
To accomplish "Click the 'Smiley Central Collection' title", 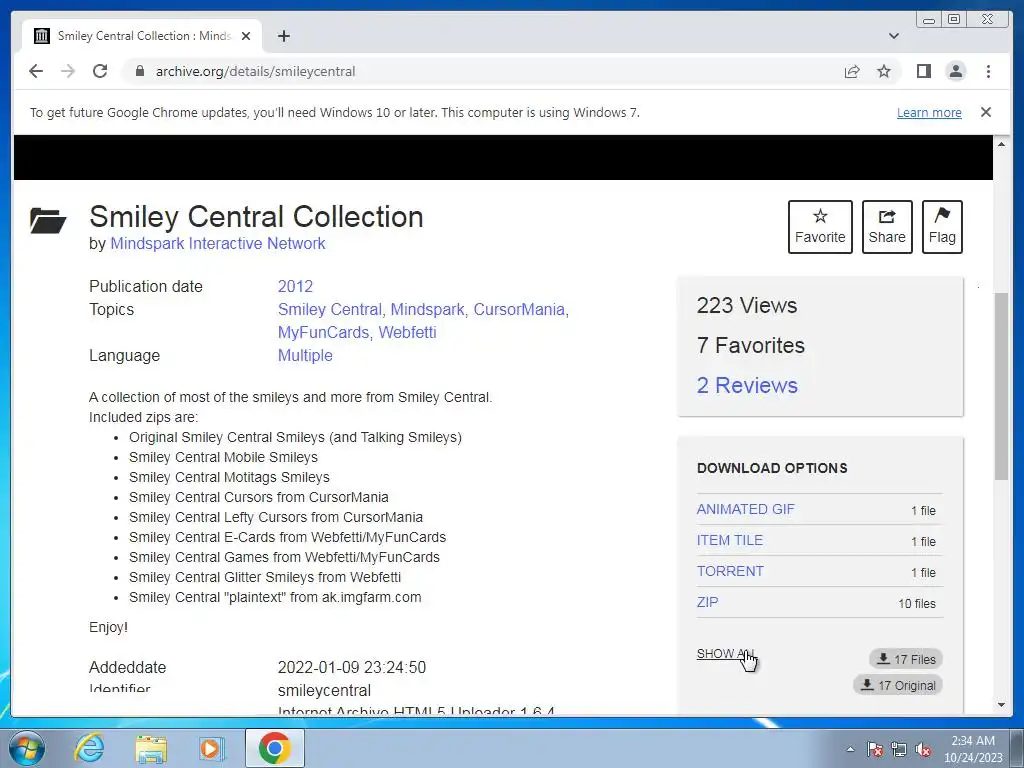I will pyautogui.click(x=256, y=217).
